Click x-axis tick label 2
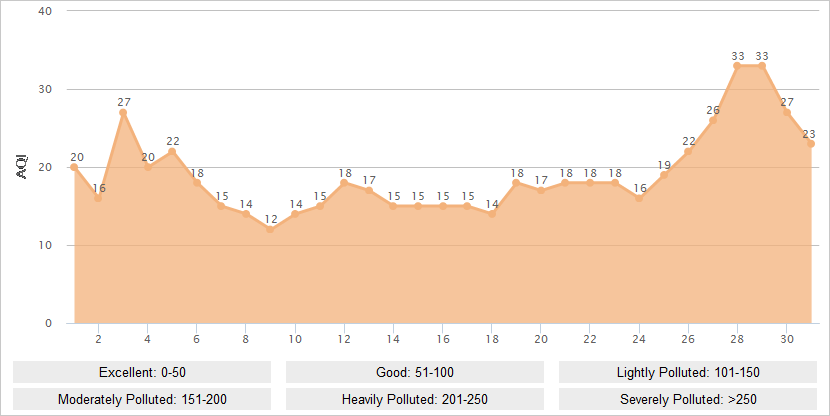This screenshot has height=416, width=830. click(98, 339)
